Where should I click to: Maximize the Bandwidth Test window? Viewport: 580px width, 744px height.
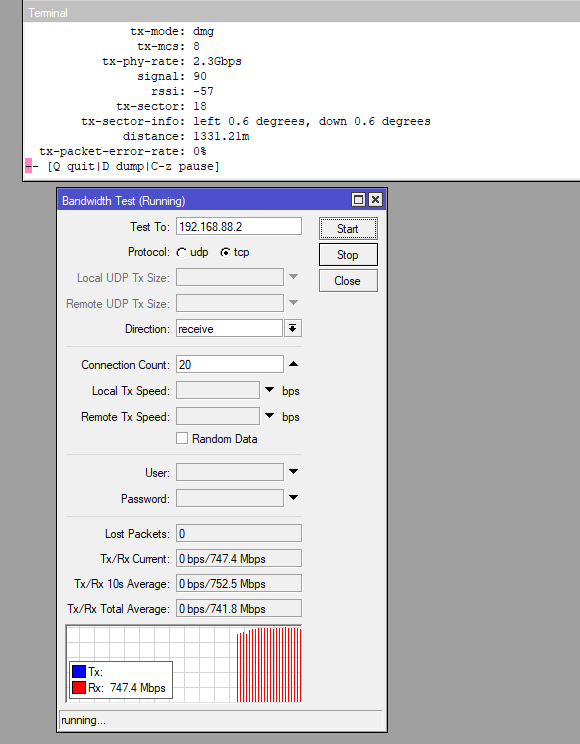[x=359, y=200]
